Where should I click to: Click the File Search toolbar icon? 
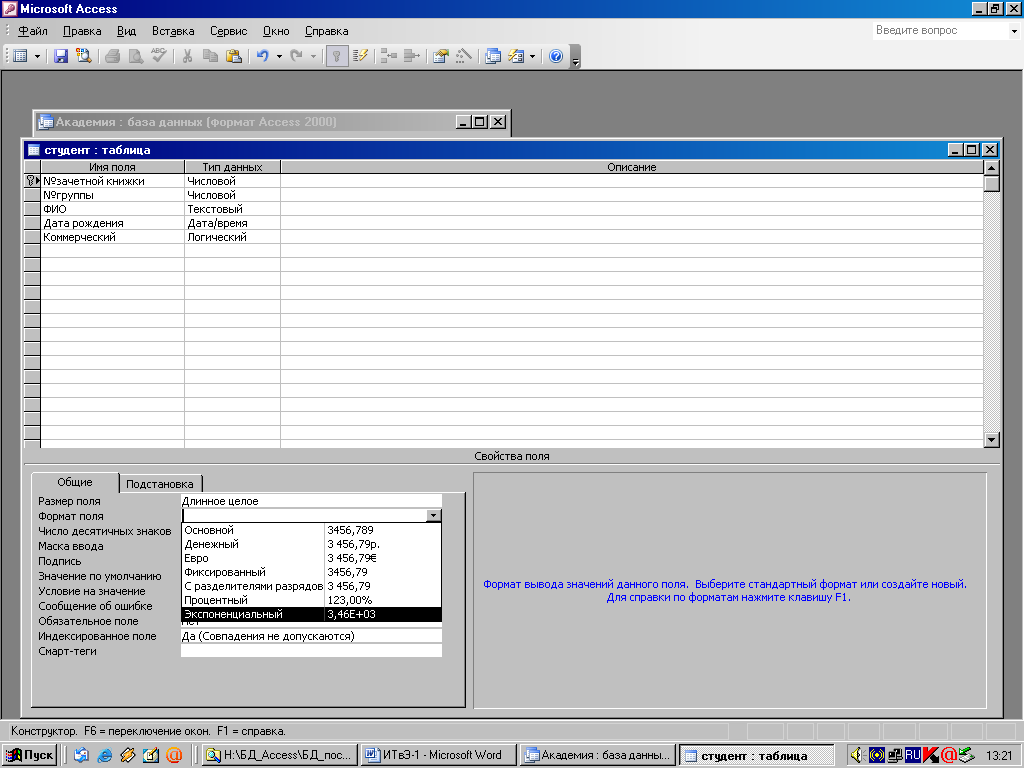[84, 56]
